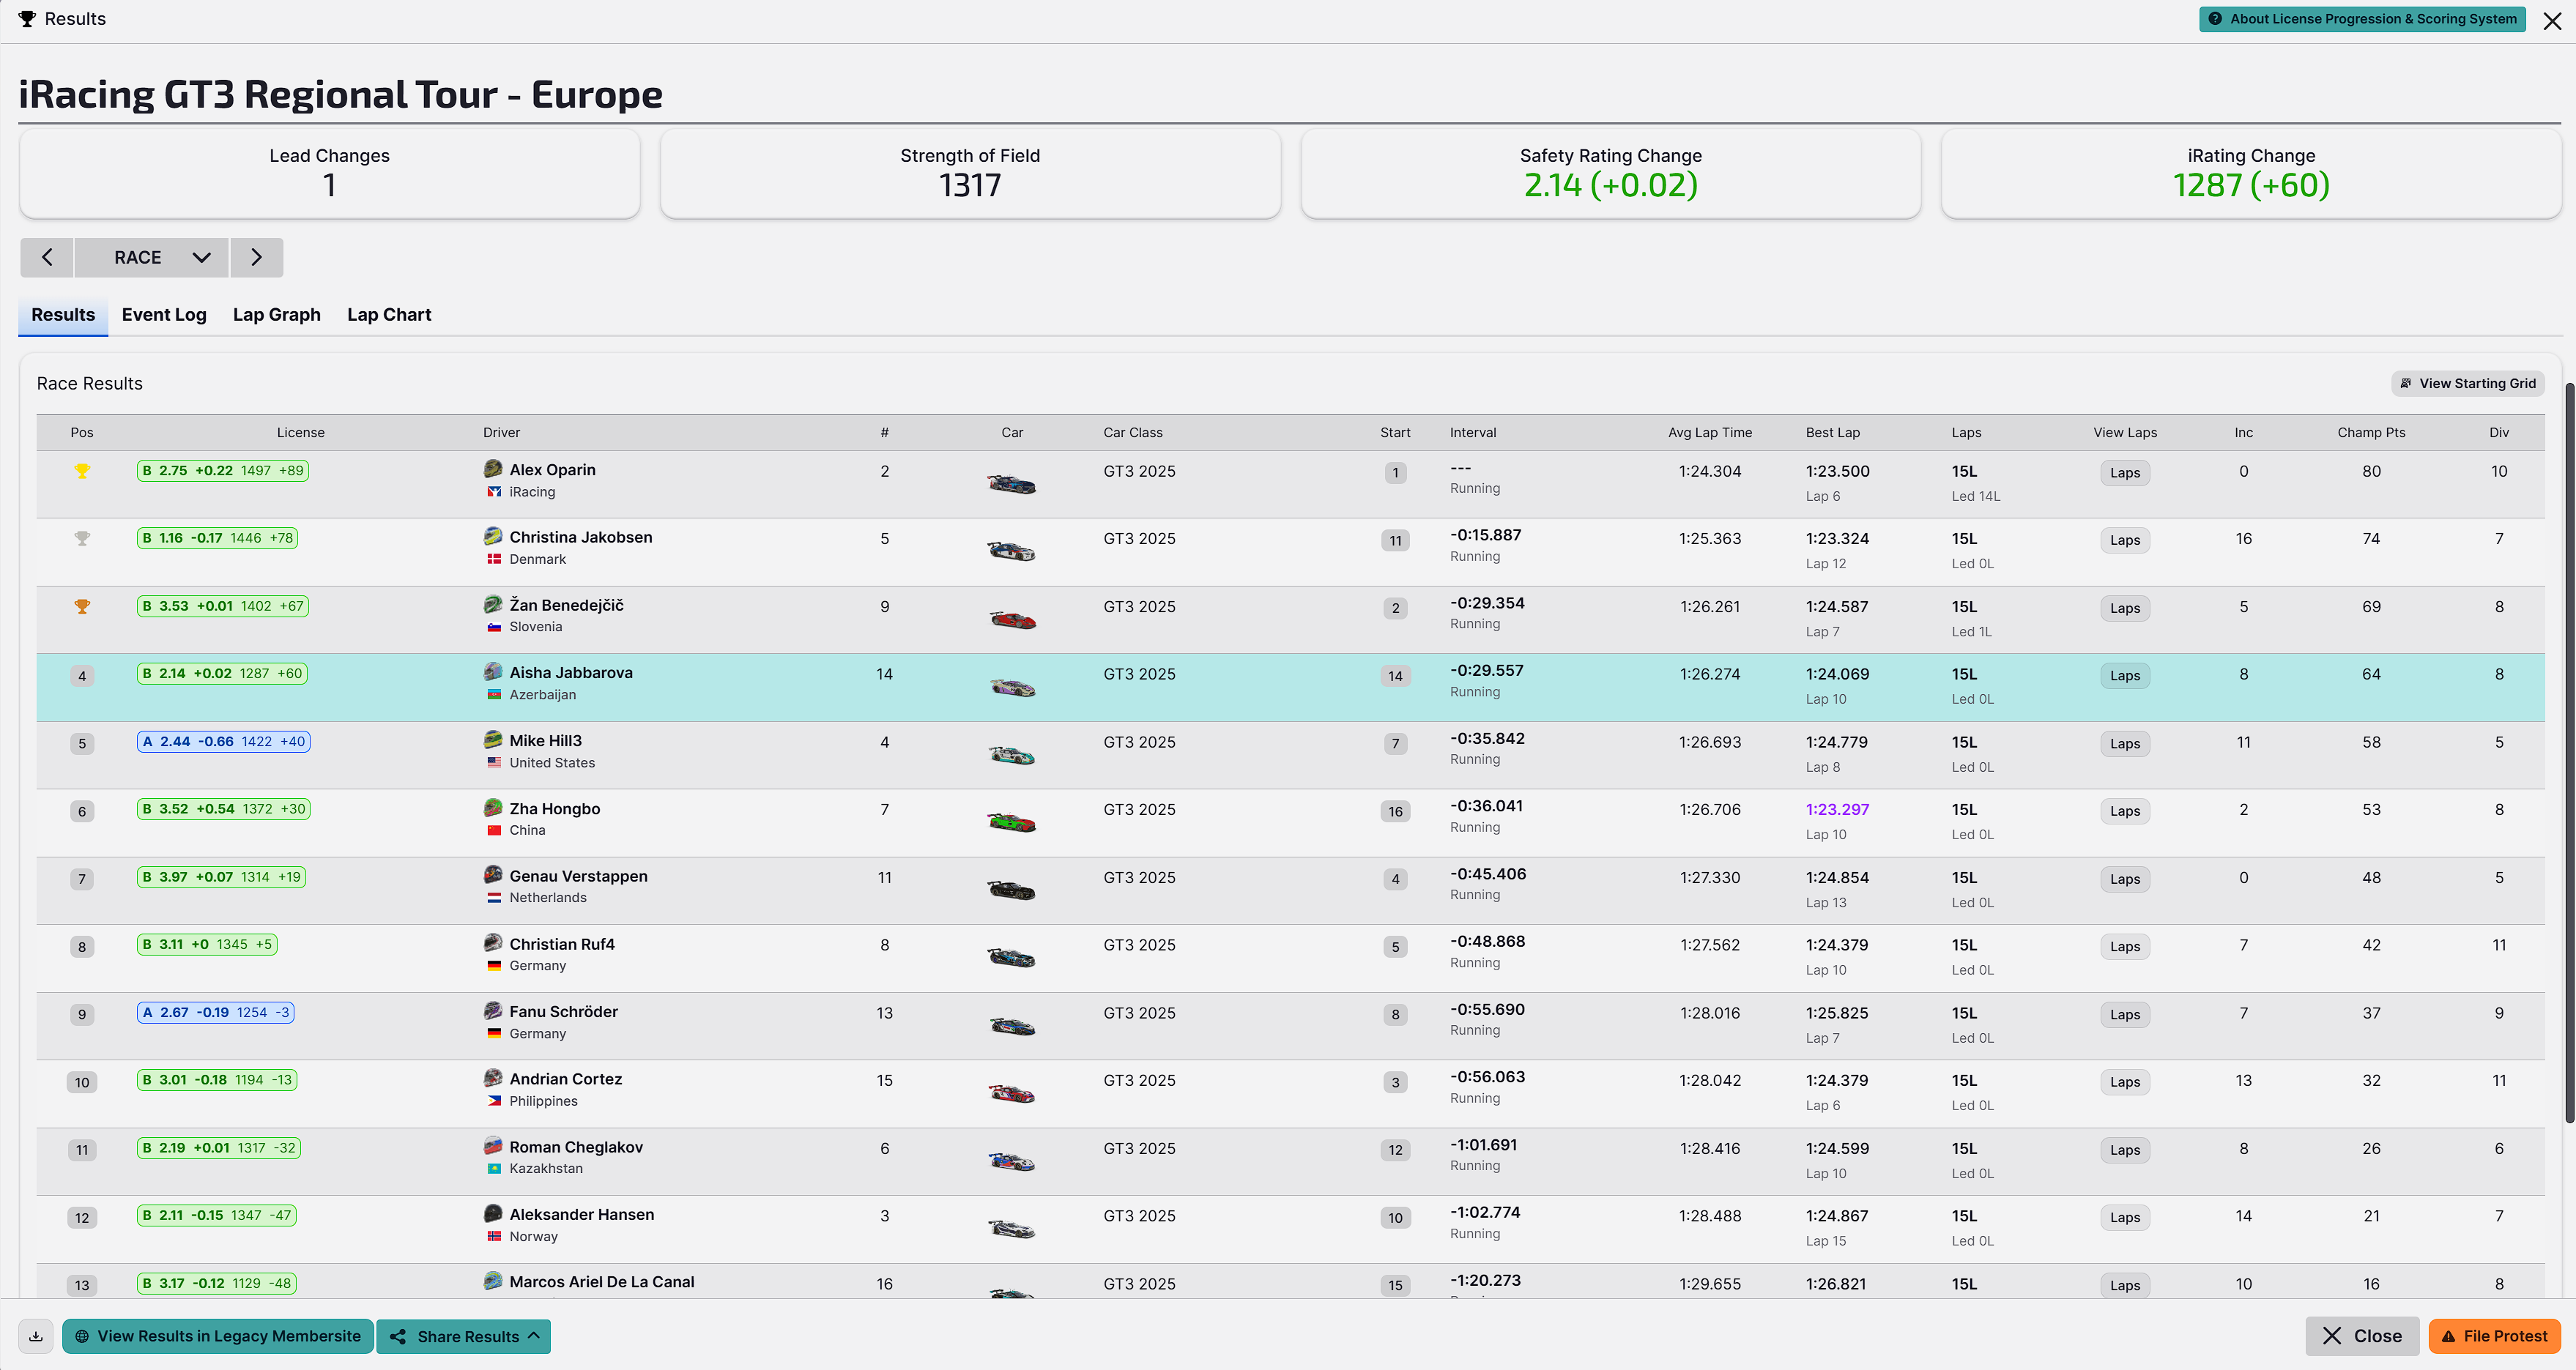This screenshot has width=2576, height=1370.
Task: Click View Starting Grid button
Action: tap(2467, 384)
